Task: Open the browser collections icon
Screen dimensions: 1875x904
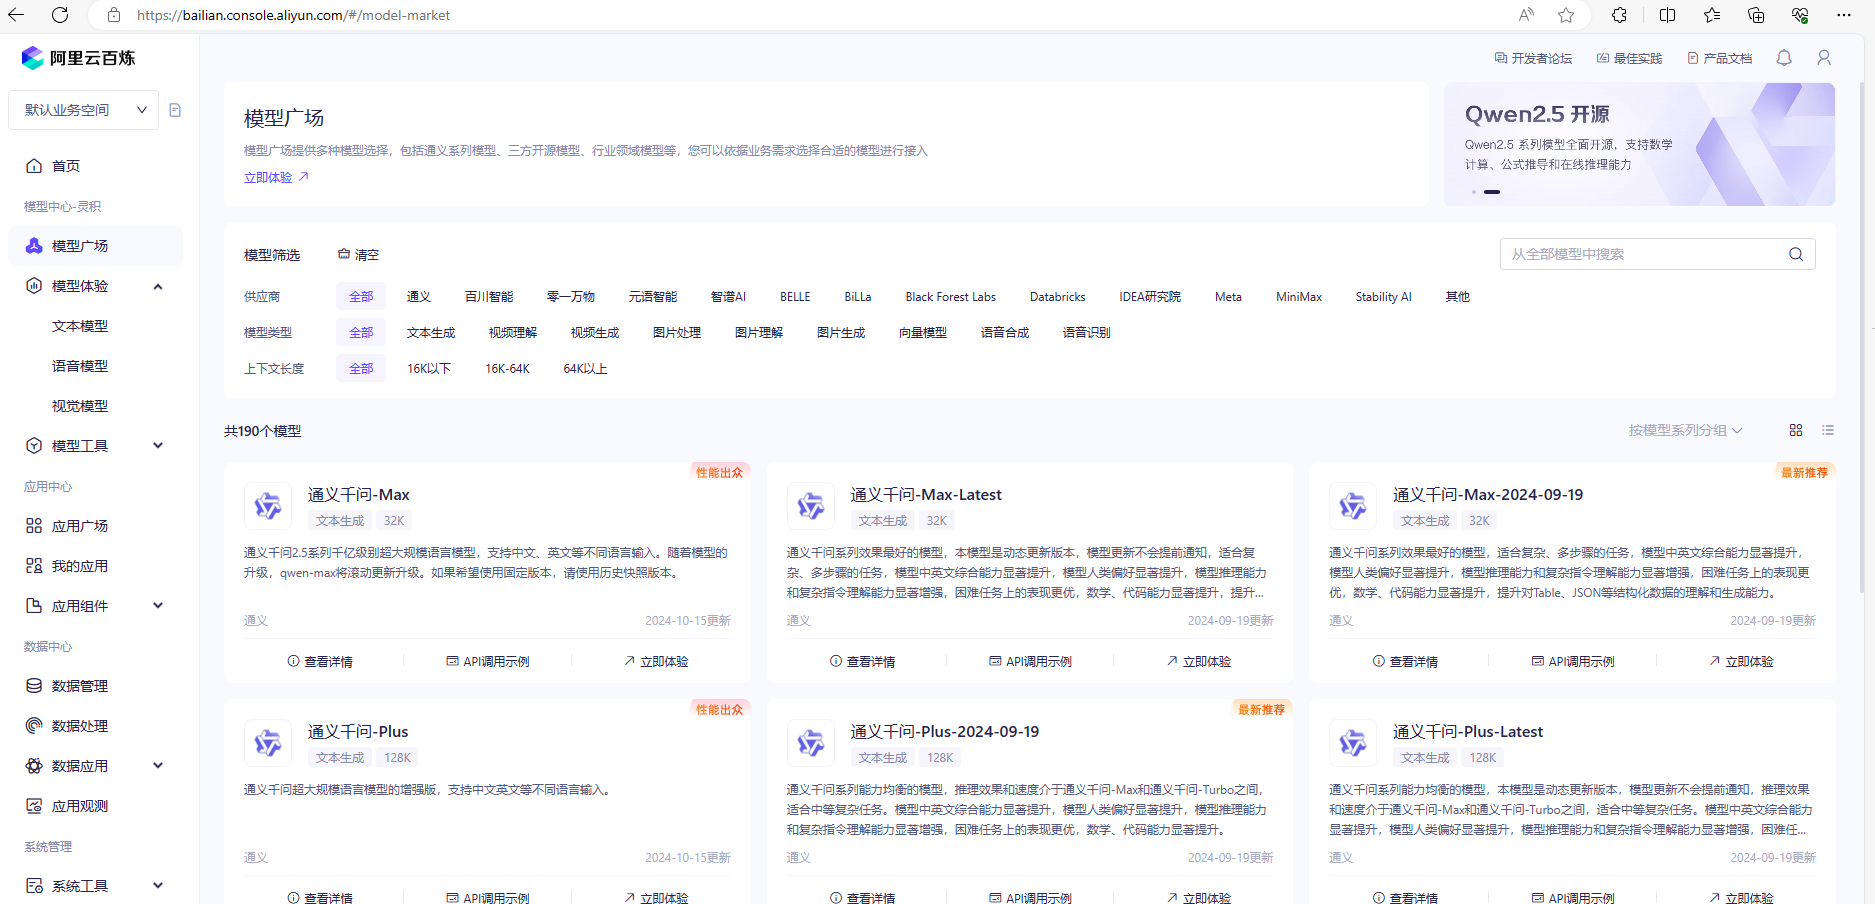Action: [x=1756, y=15]
